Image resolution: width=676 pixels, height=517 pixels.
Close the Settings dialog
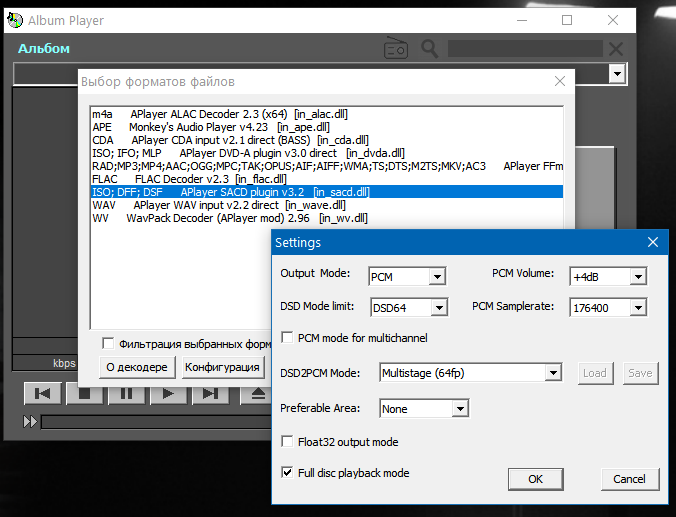click(653, 242)
